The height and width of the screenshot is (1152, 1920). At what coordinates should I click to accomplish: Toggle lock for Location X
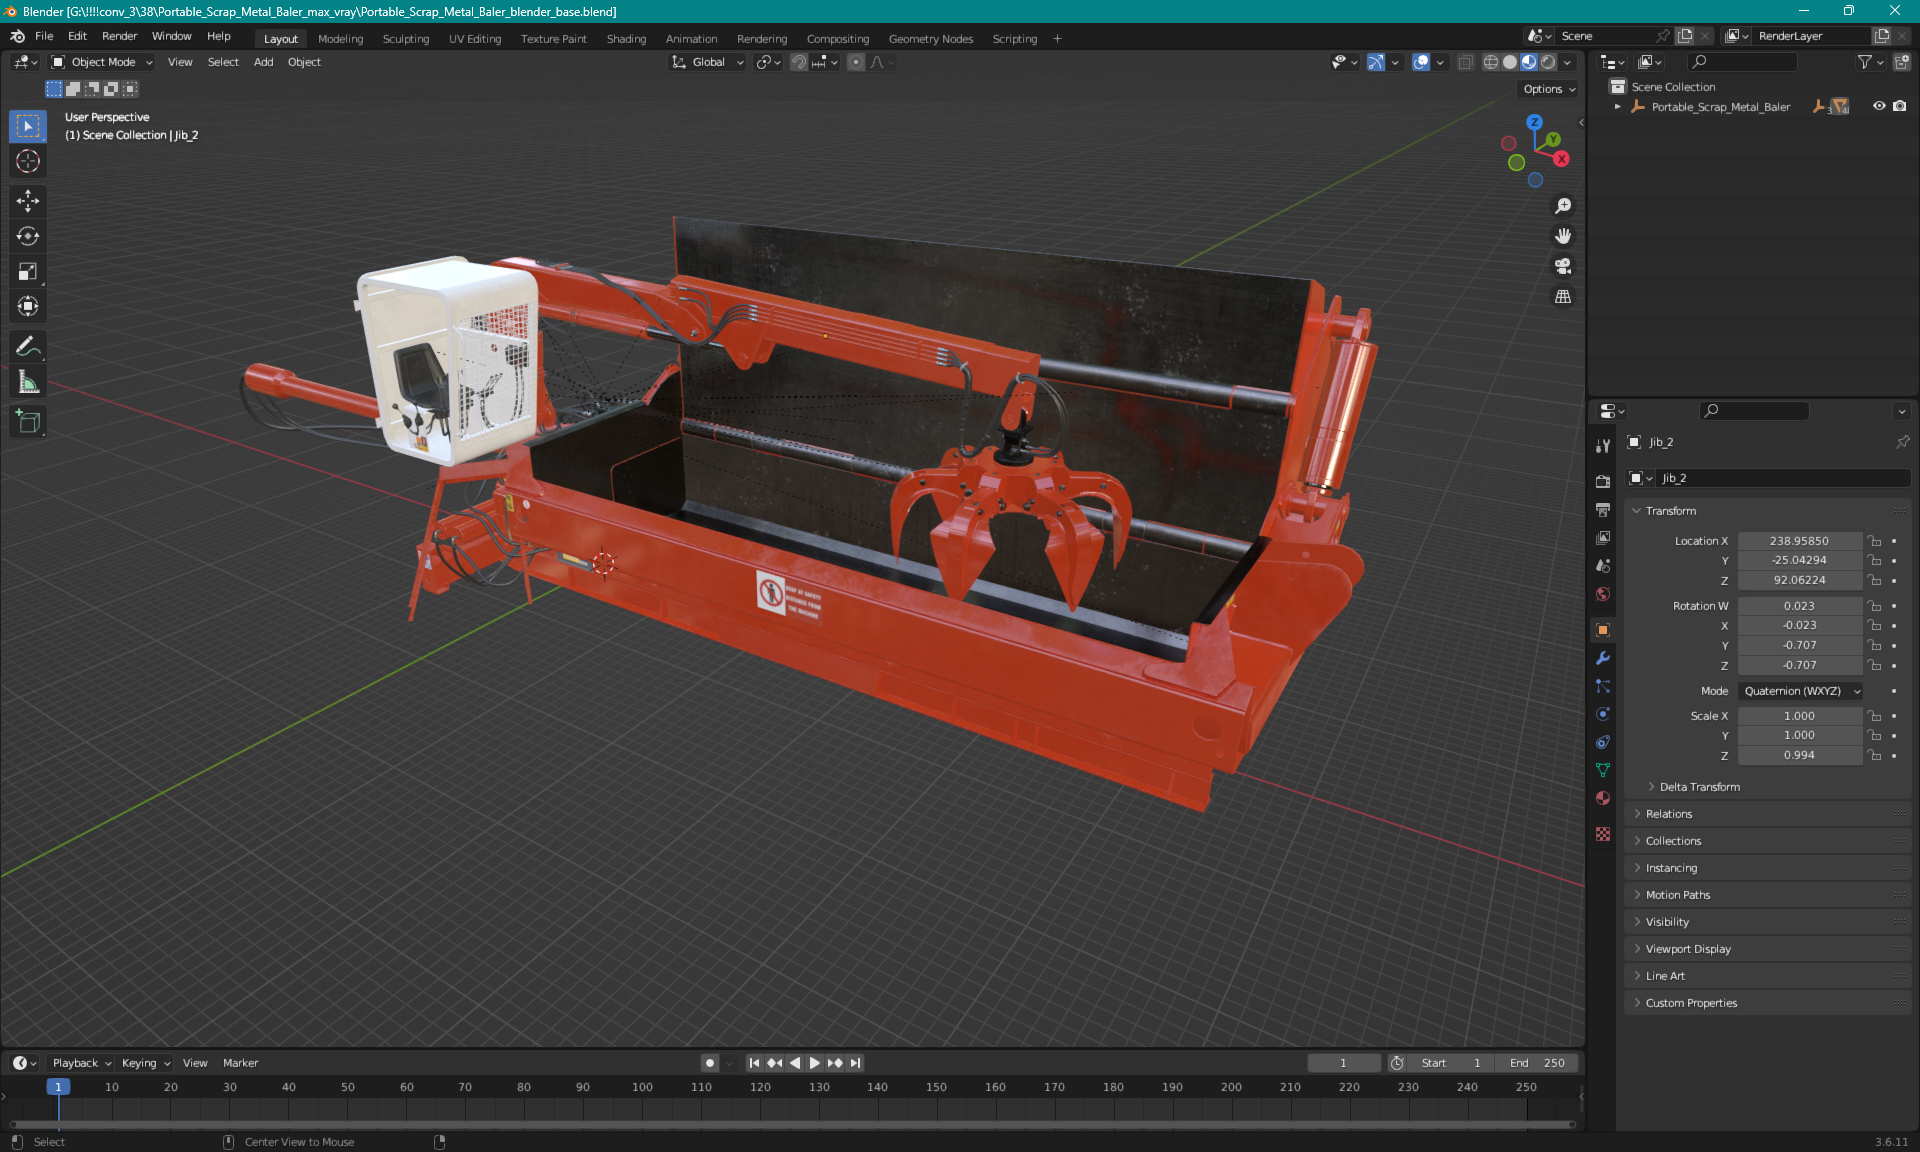pos(1875,541)
